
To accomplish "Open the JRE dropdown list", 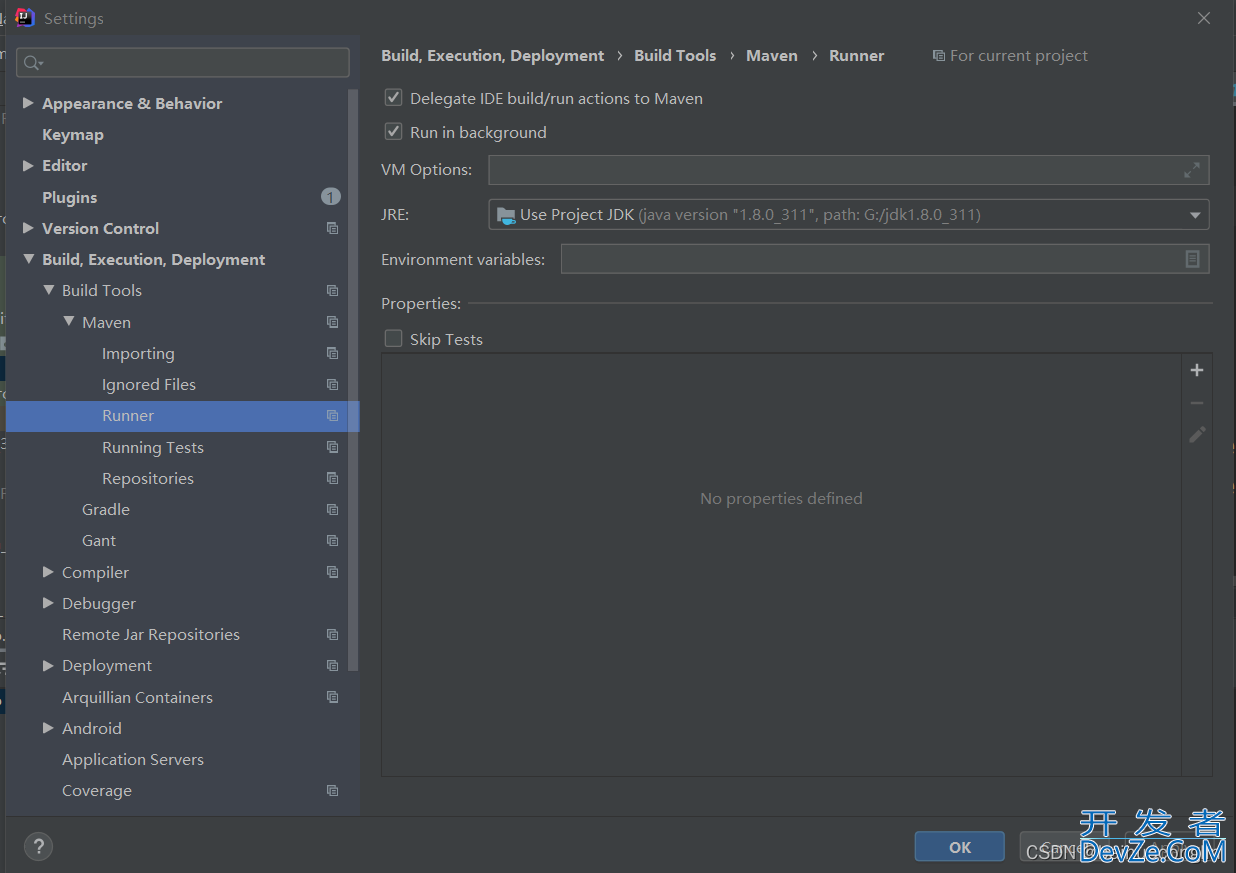I will 1195,215.
